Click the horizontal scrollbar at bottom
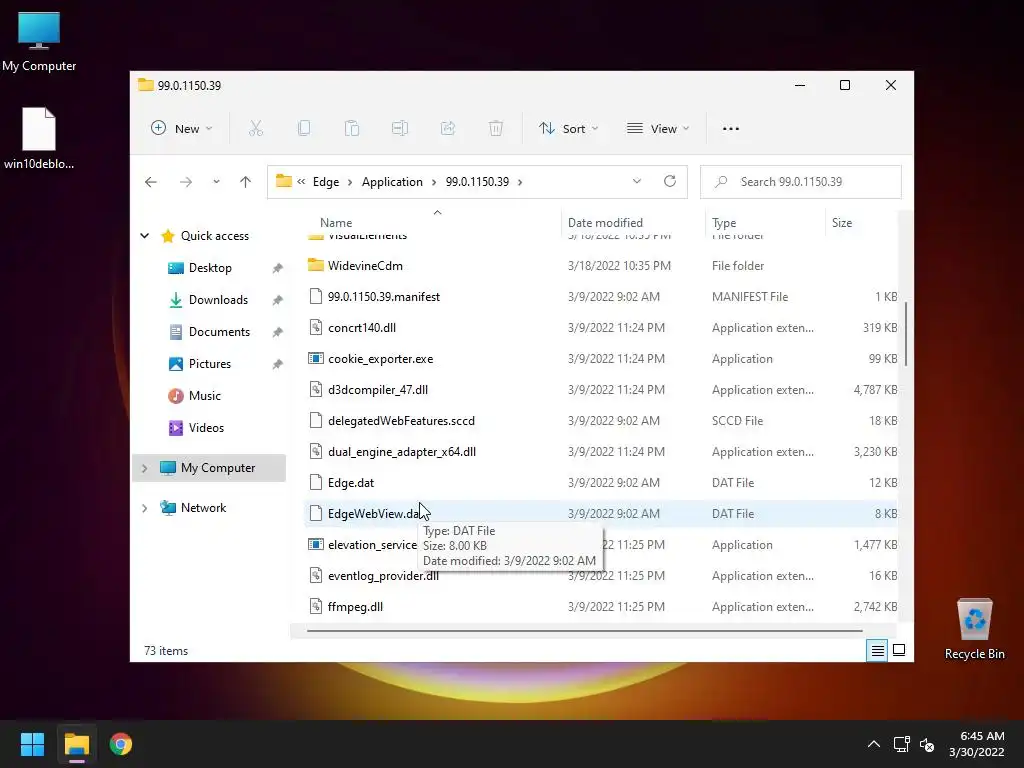Screen dimensions: 1024x768 point(584,631)
